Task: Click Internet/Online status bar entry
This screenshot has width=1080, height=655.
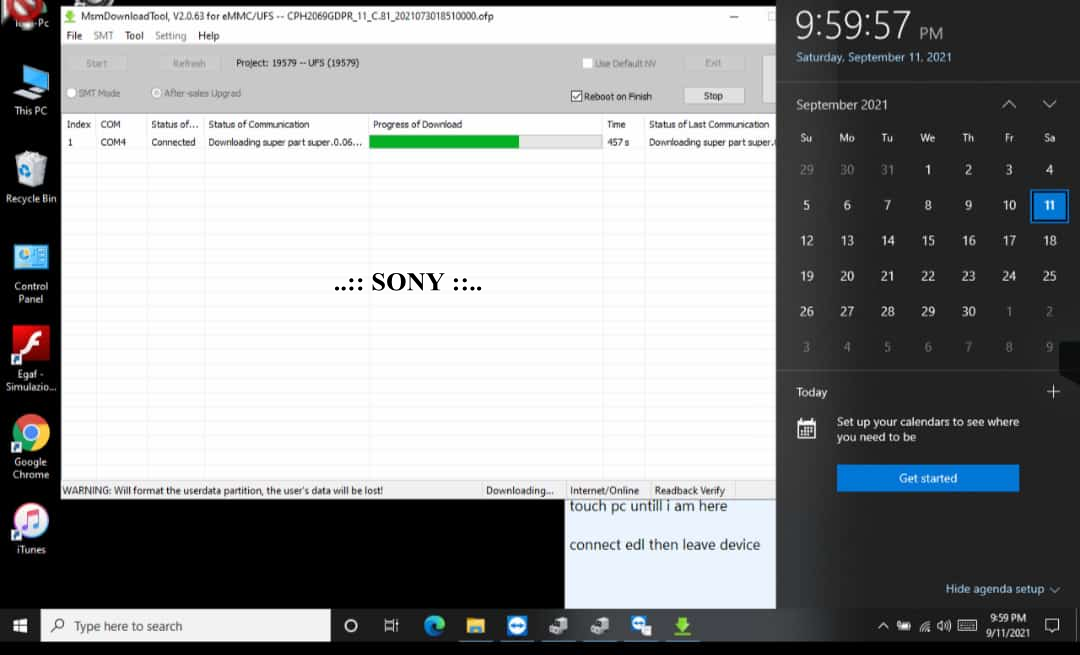Action: pyautogui.click(x=605, y=490)
